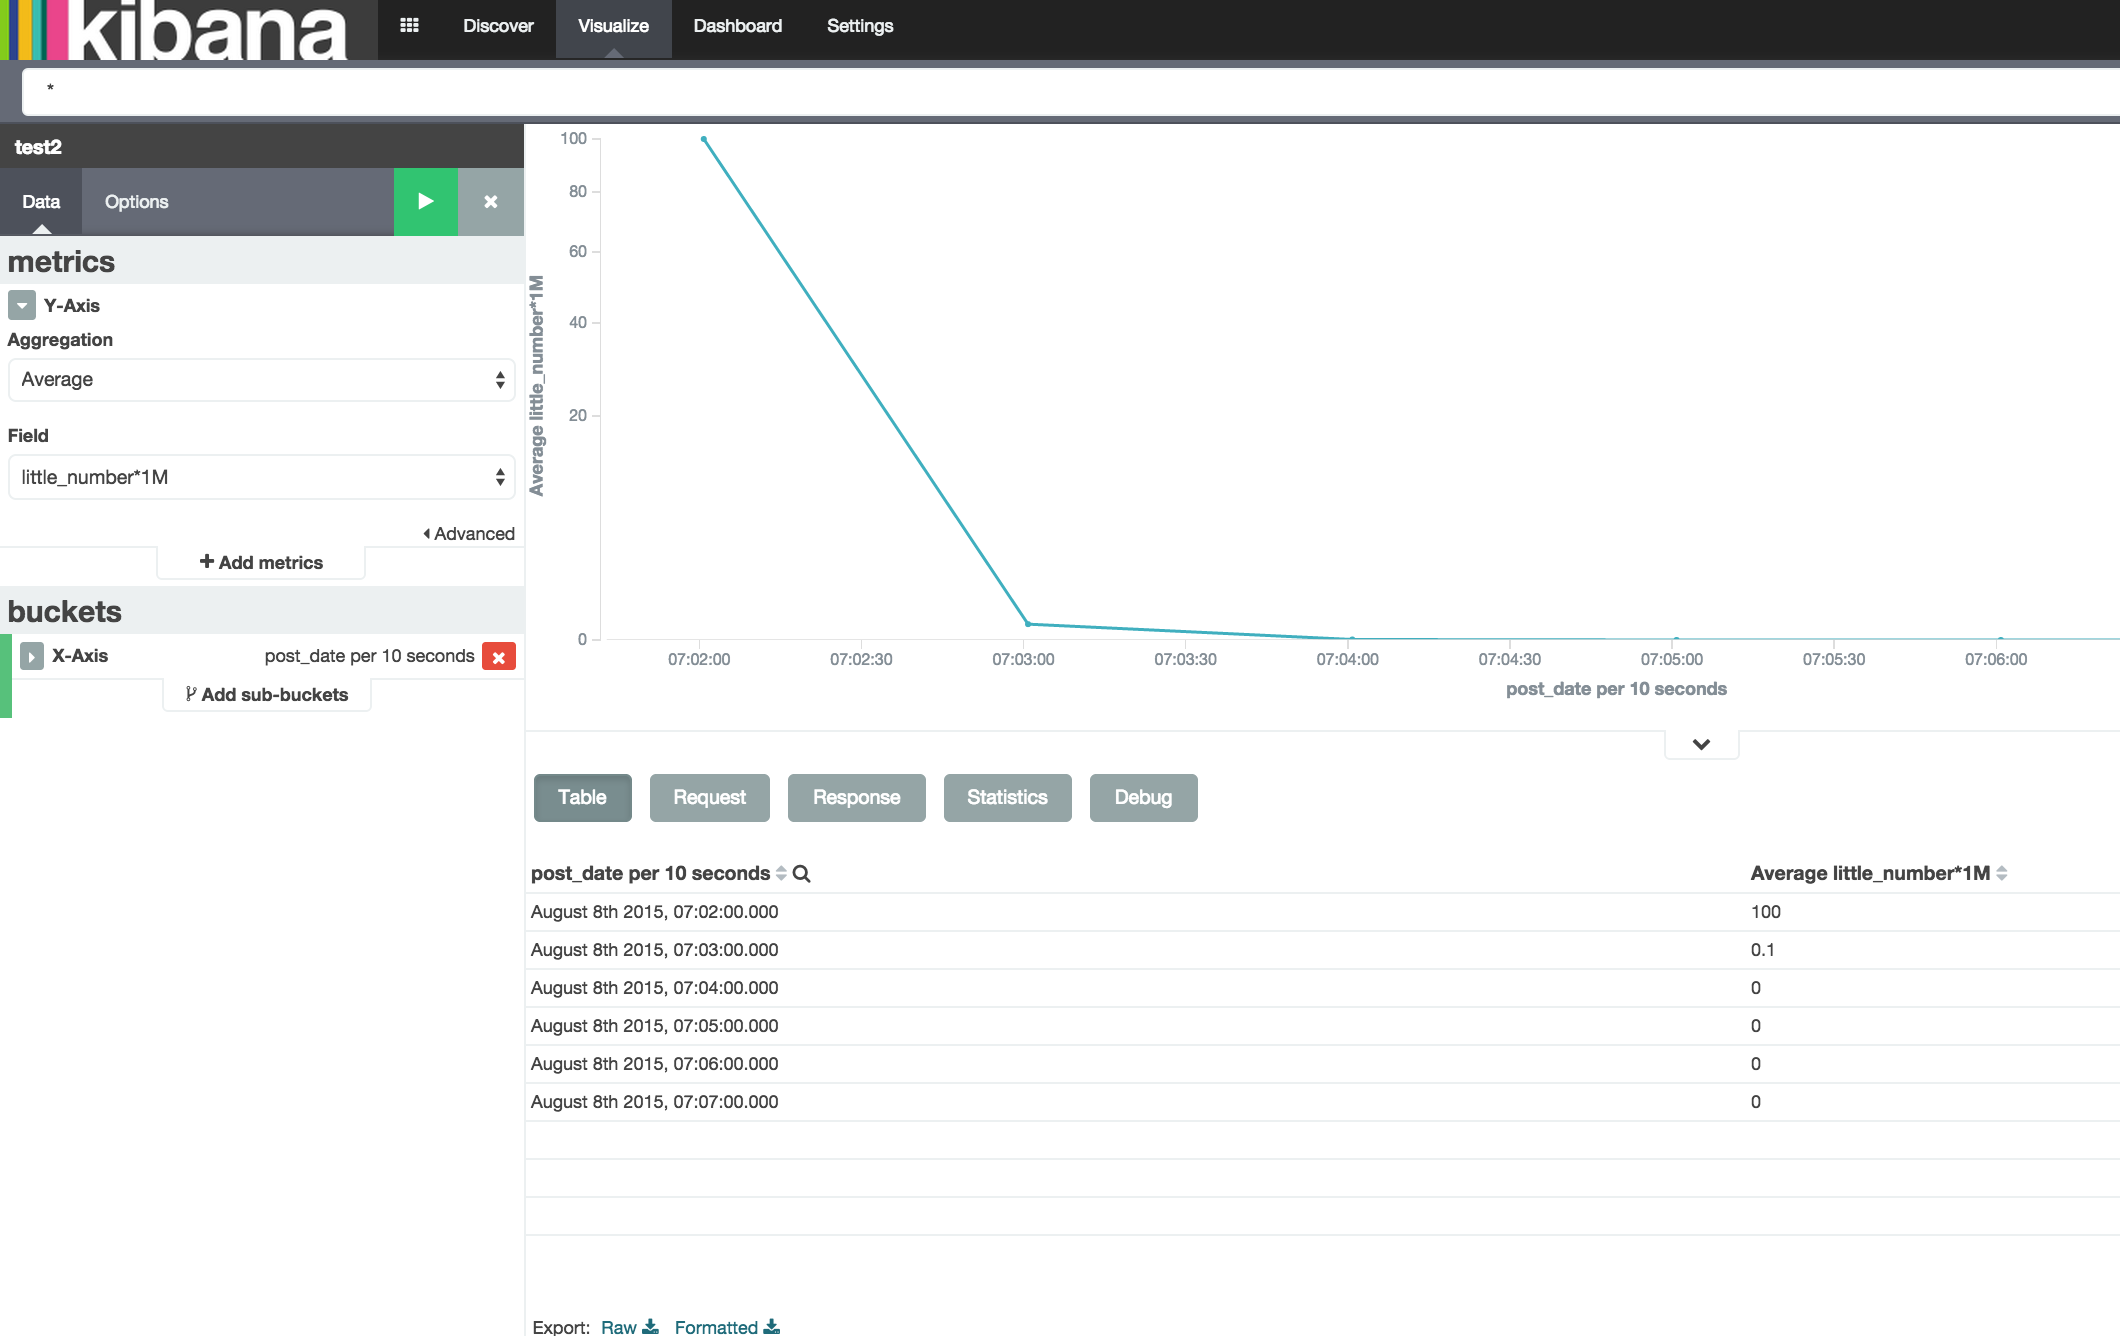
Task: Expand the Advanced options section
Action: (x=468, y=534)
